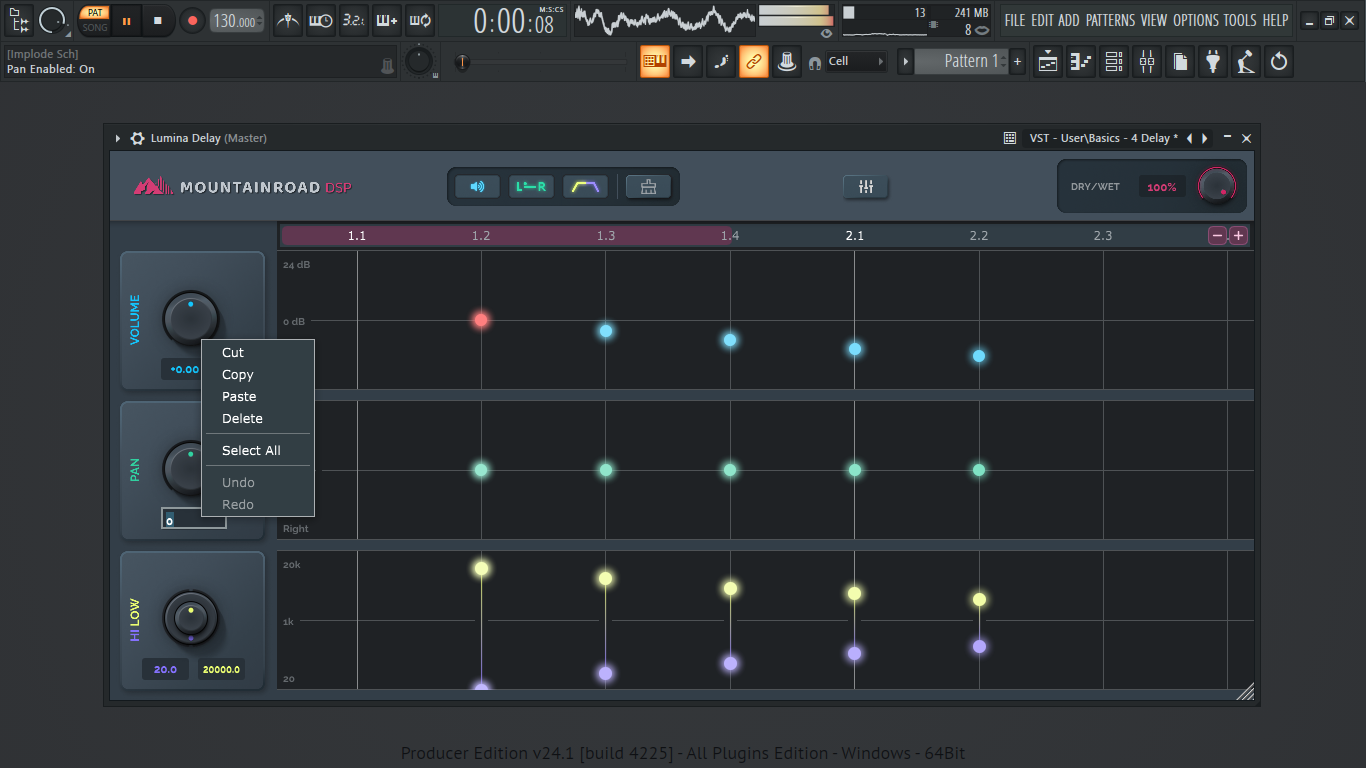Viewport: 1366px width, 768px height.
Task: Enable typing keyboard to piano icon
Action: click(656, 61)
